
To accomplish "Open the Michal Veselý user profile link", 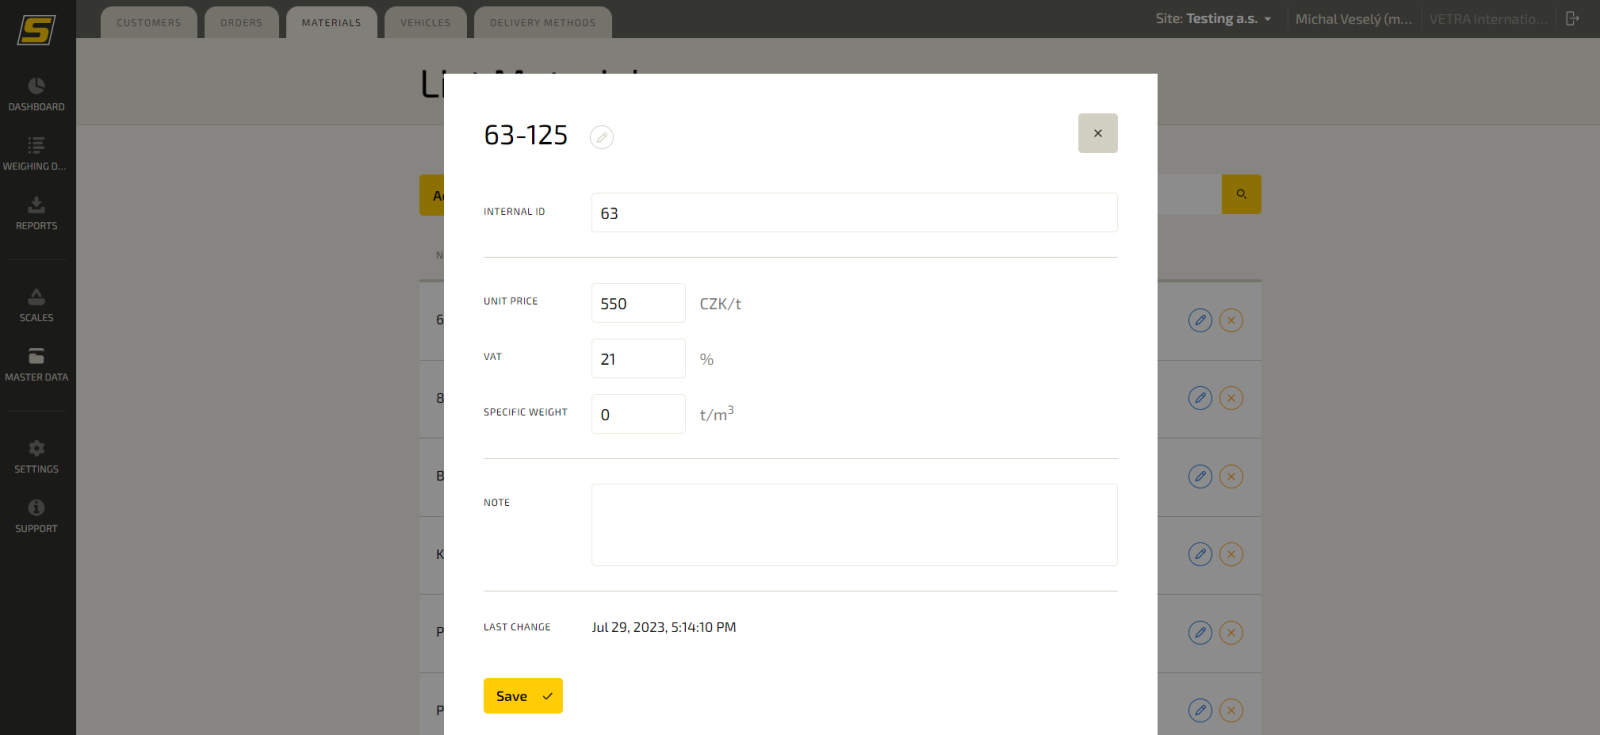I will tap(1353, 19).
